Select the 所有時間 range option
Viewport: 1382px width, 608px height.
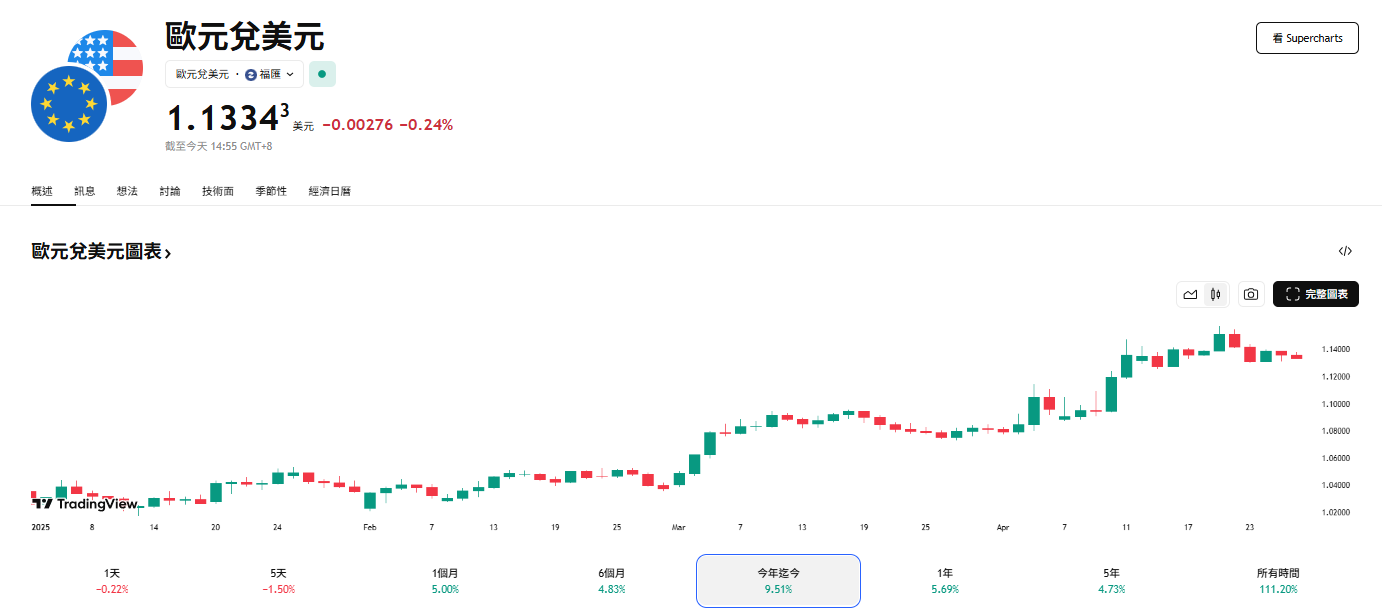click(x=1277, y=581)
